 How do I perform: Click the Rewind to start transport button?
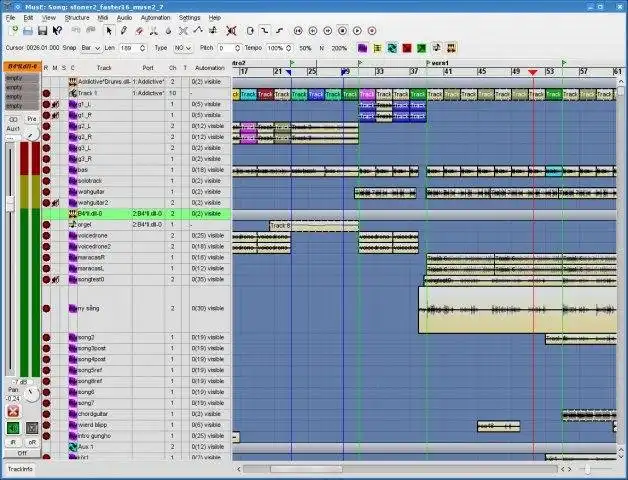298,31
